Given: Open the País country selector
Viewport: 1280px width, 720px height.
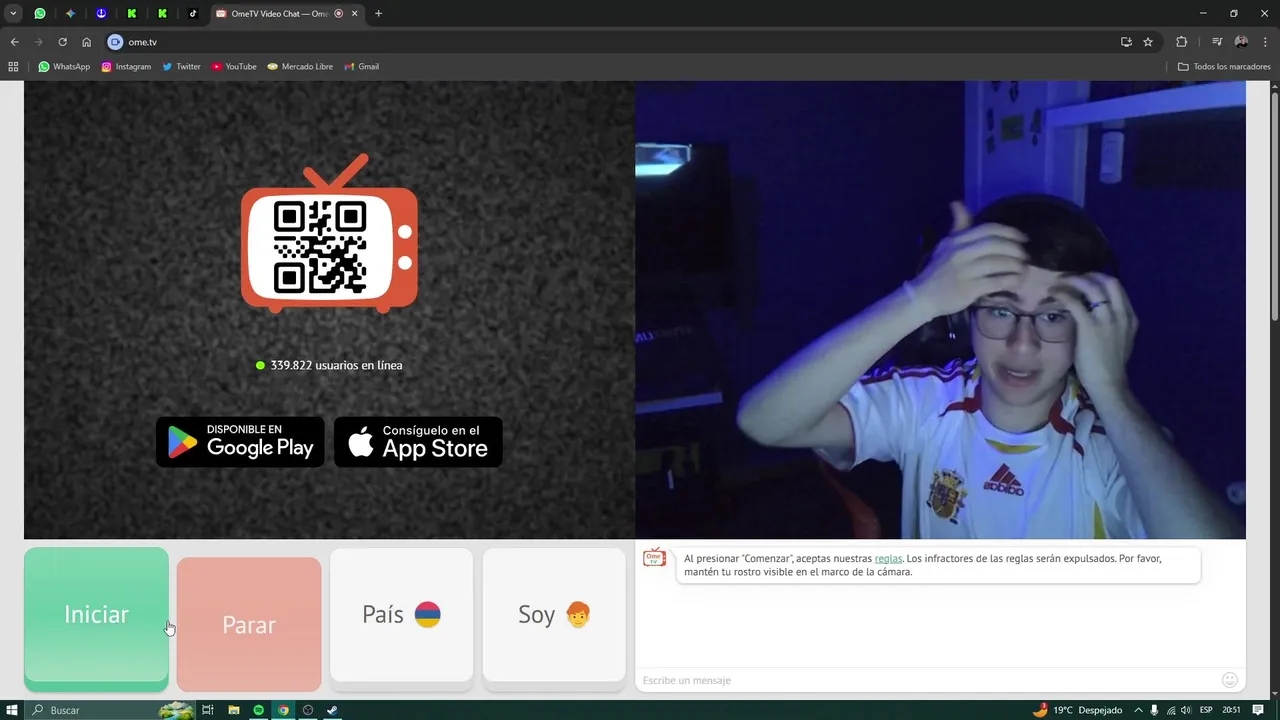Looking at the screenshot, I should click(401, 618).
